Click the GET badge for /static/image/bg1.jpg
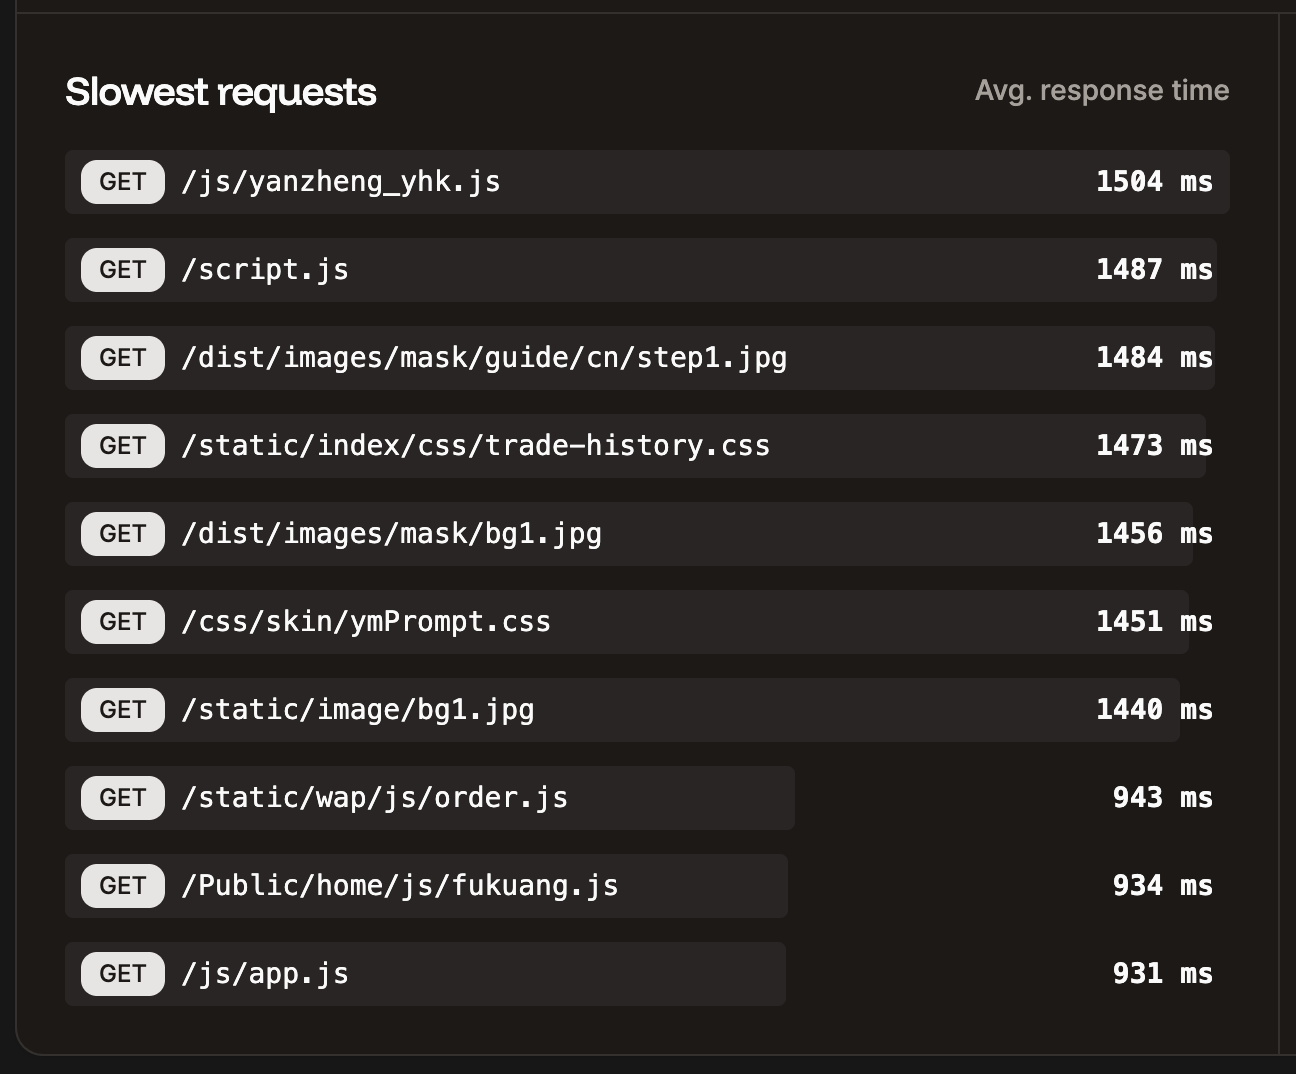 point(122,709)
